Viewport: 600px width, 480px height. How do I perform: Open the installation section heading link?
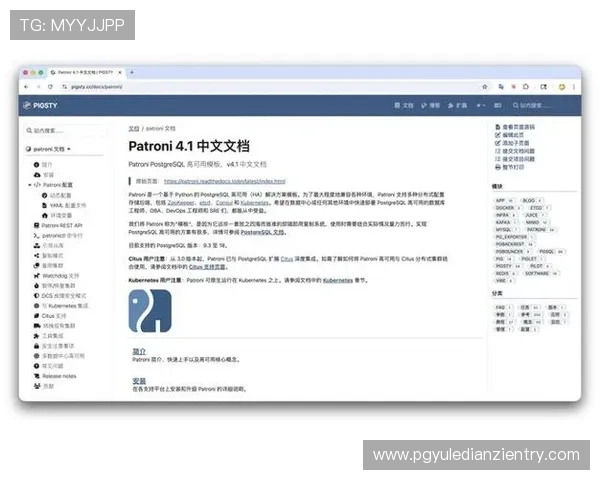[x=139, y=380]
